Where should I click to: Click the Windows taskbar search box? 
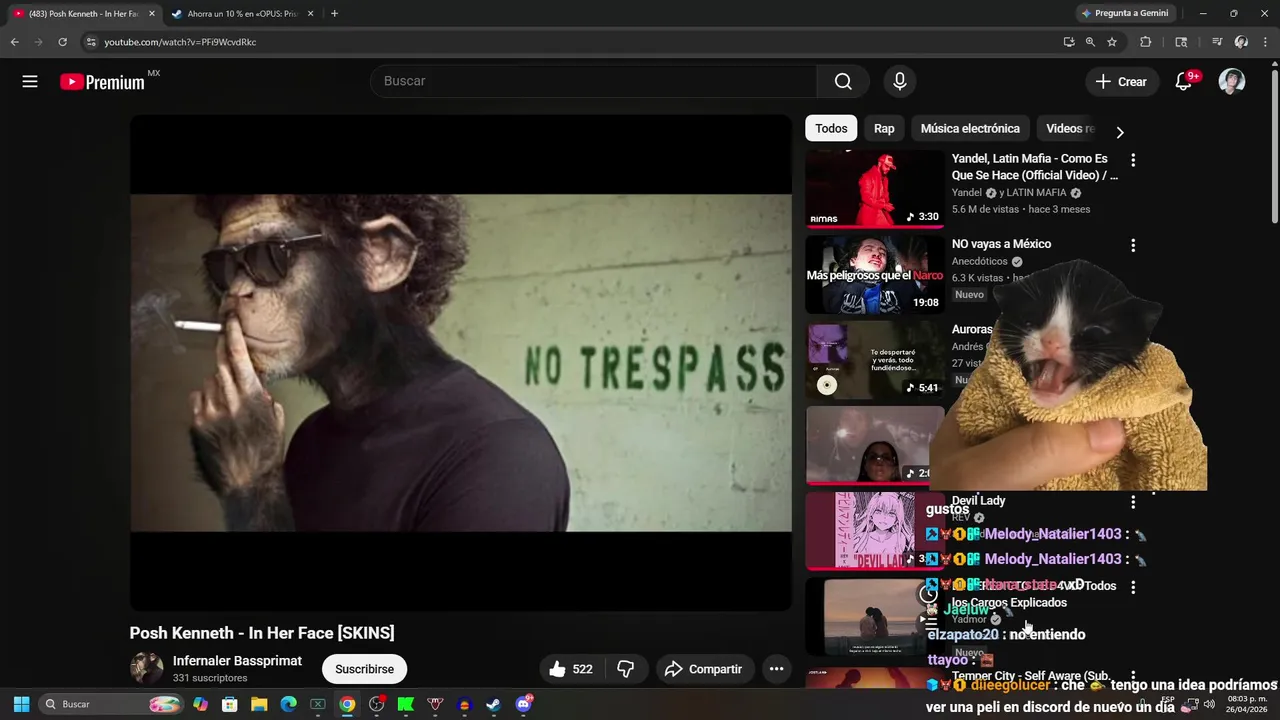point(110,704)
